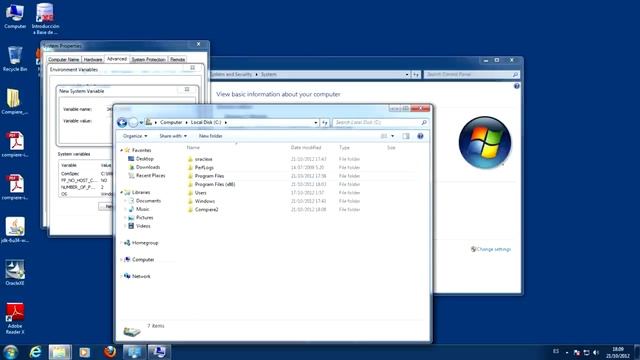Image resolution: width=640 pixels, height=360 pixels.
Task: Select Homegroup in navigation pane
Action: click(x=144, y=243)
